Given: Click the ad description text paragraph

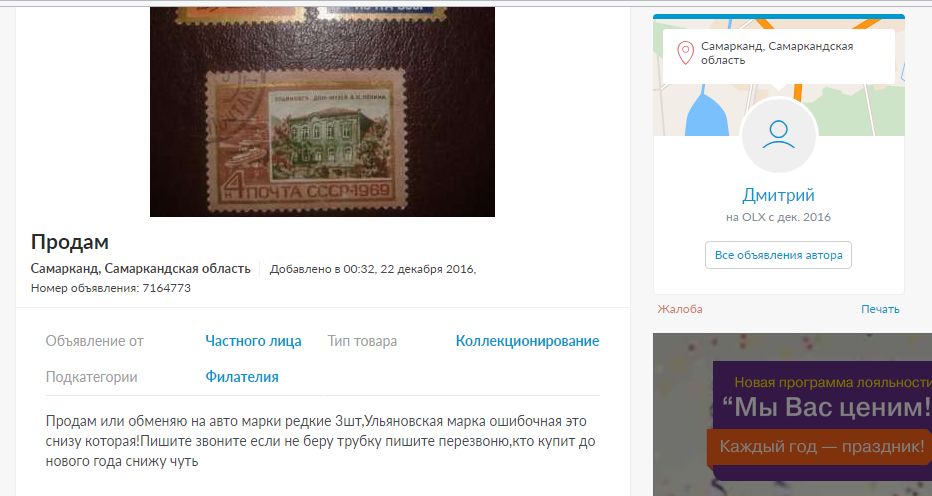Looking at the screenshot, I should point(320,441).
